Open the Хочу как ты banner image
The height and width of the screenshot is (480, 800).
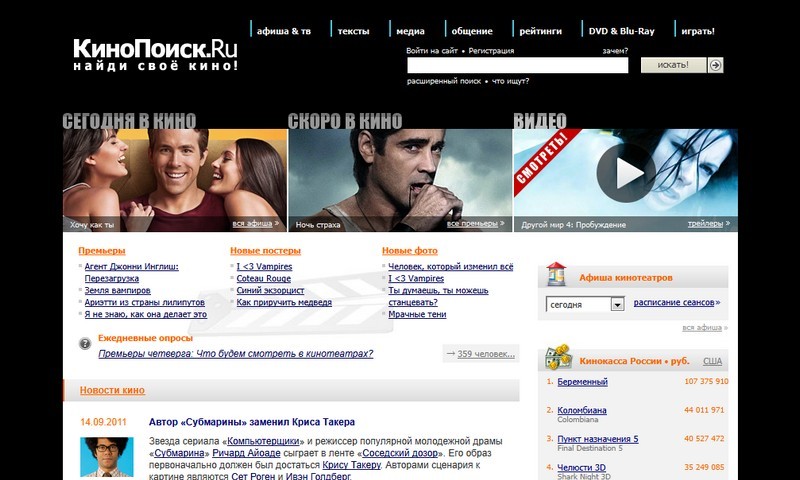[174, 180]
